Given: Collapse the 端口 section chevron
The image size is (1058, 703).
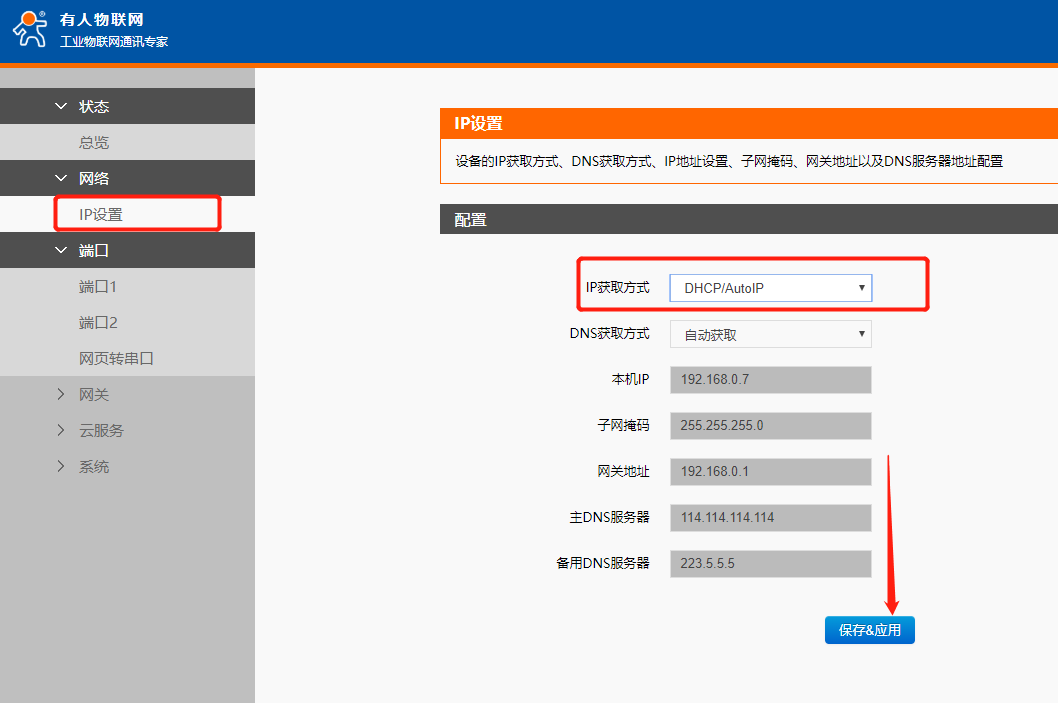Looking at the screenshot, I should point(62,250).
